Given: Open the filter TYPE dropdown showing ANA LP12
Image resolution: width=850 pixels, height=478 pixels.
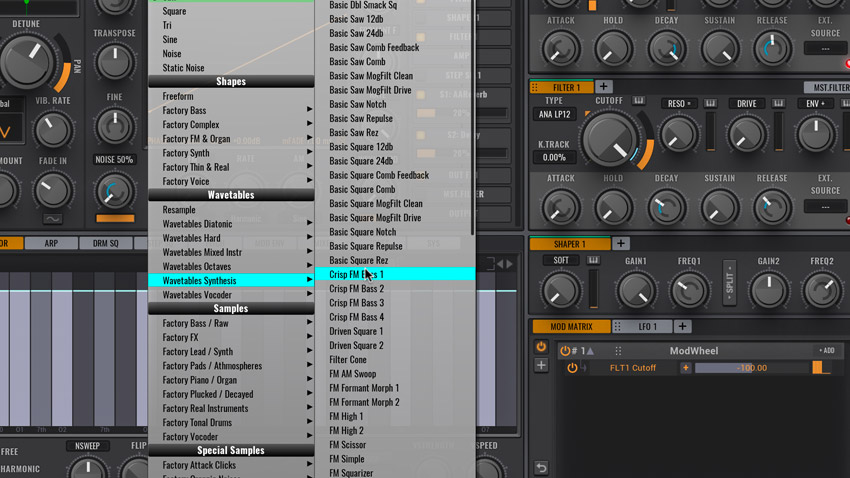Looking at the screenshot, I should 554,114.
